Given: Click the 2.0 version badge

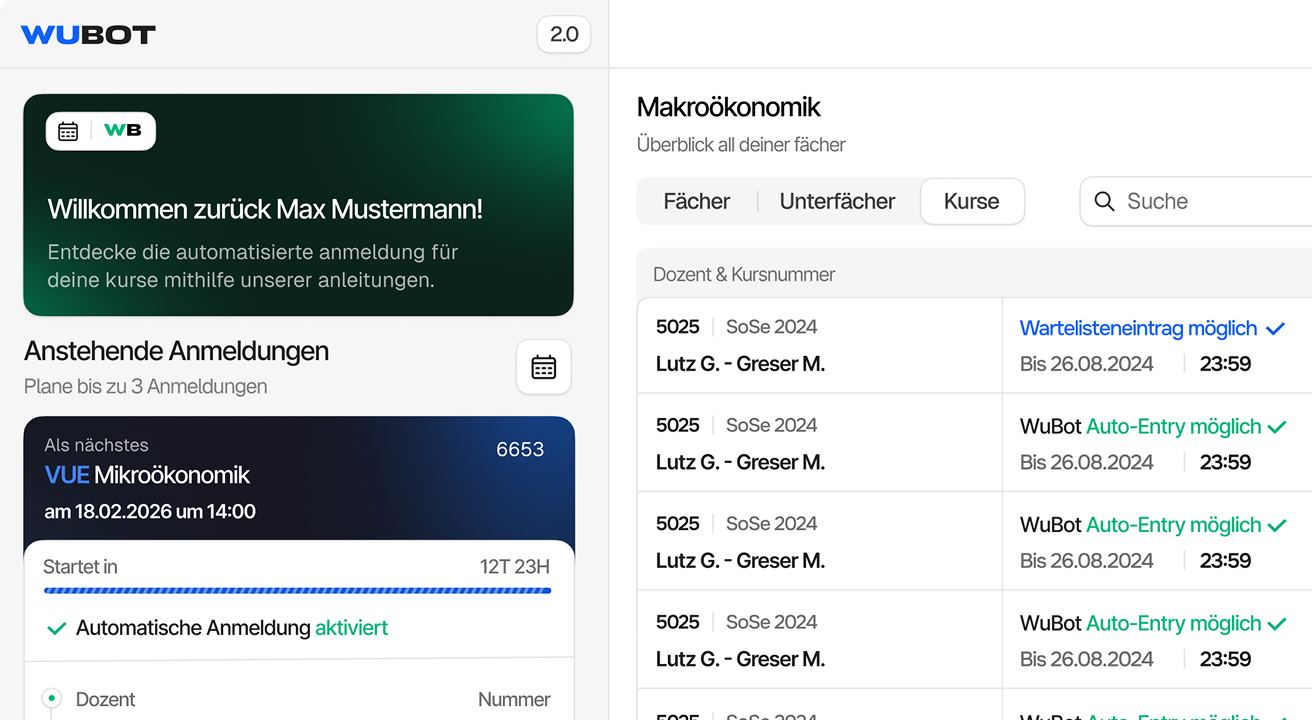Looking at the screenshot, I should coord(564,35).
